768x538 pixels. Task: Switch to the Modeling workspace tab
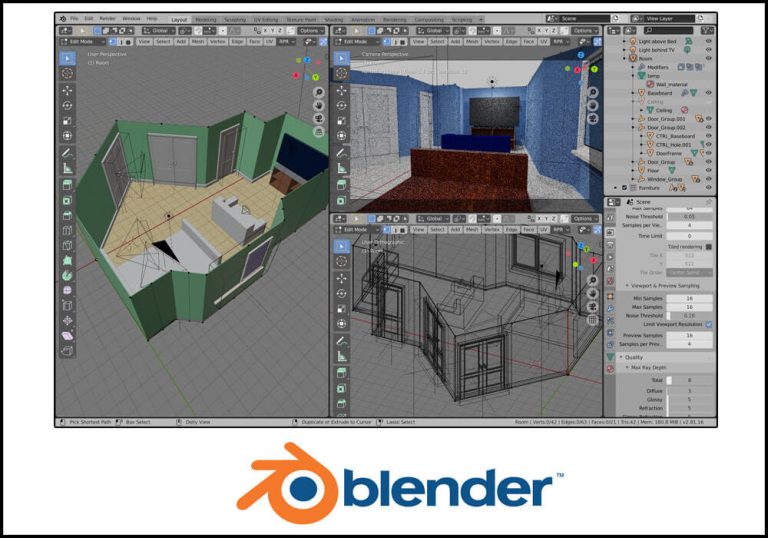(206, 20)
